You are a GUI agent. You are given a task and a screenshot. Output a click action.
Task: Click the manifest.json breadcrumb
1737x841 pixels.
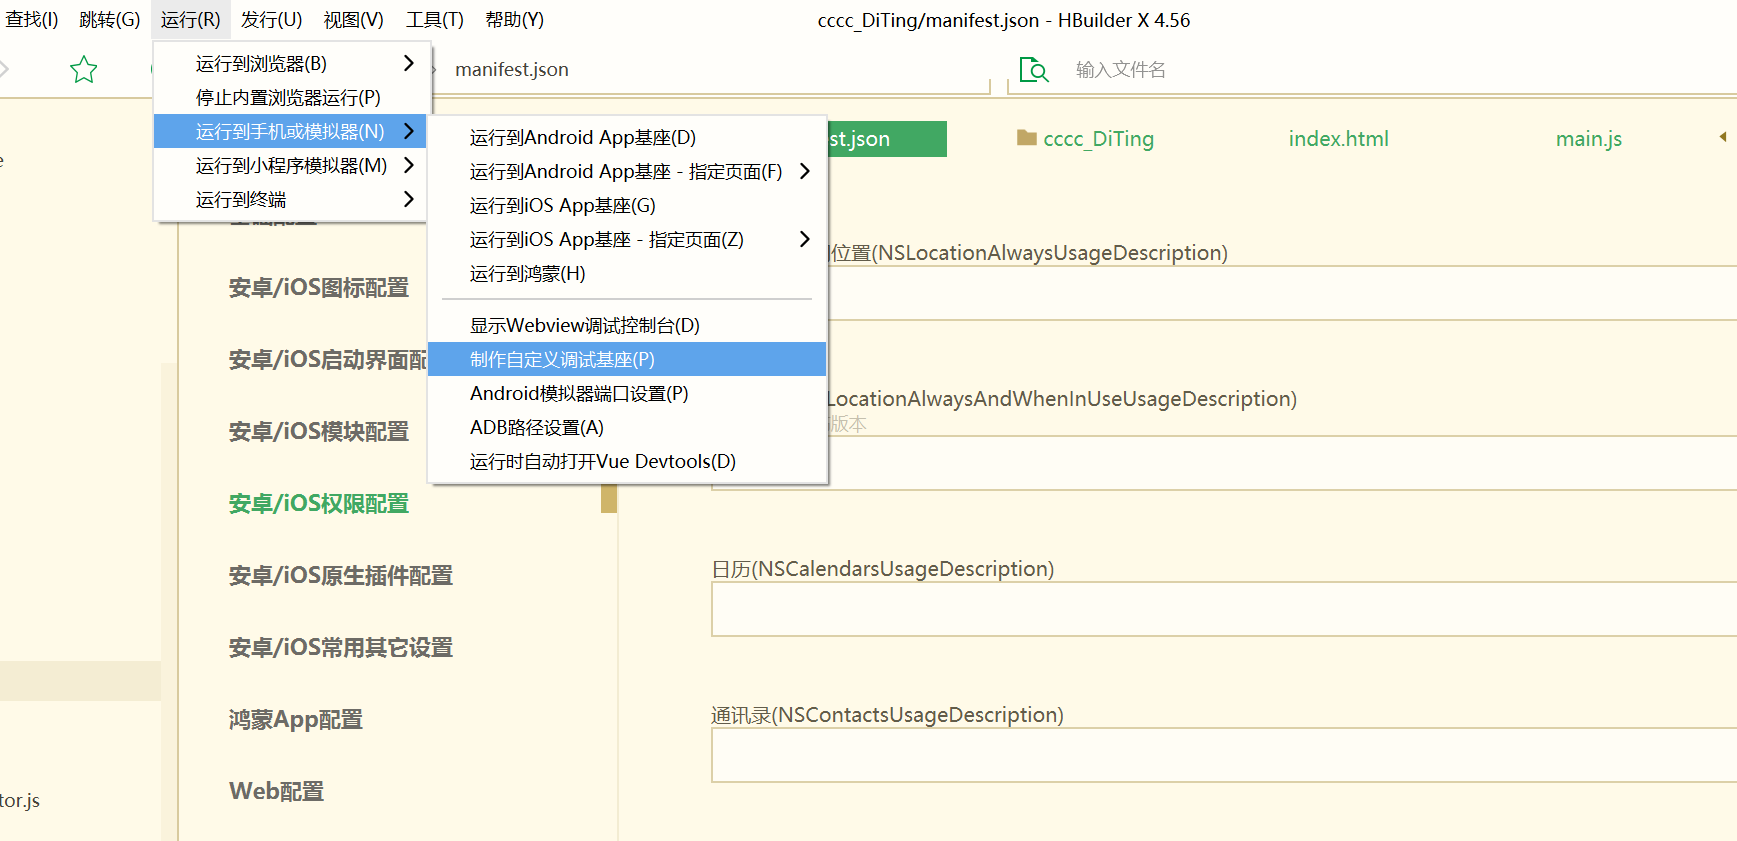click(x=512, y=69)
